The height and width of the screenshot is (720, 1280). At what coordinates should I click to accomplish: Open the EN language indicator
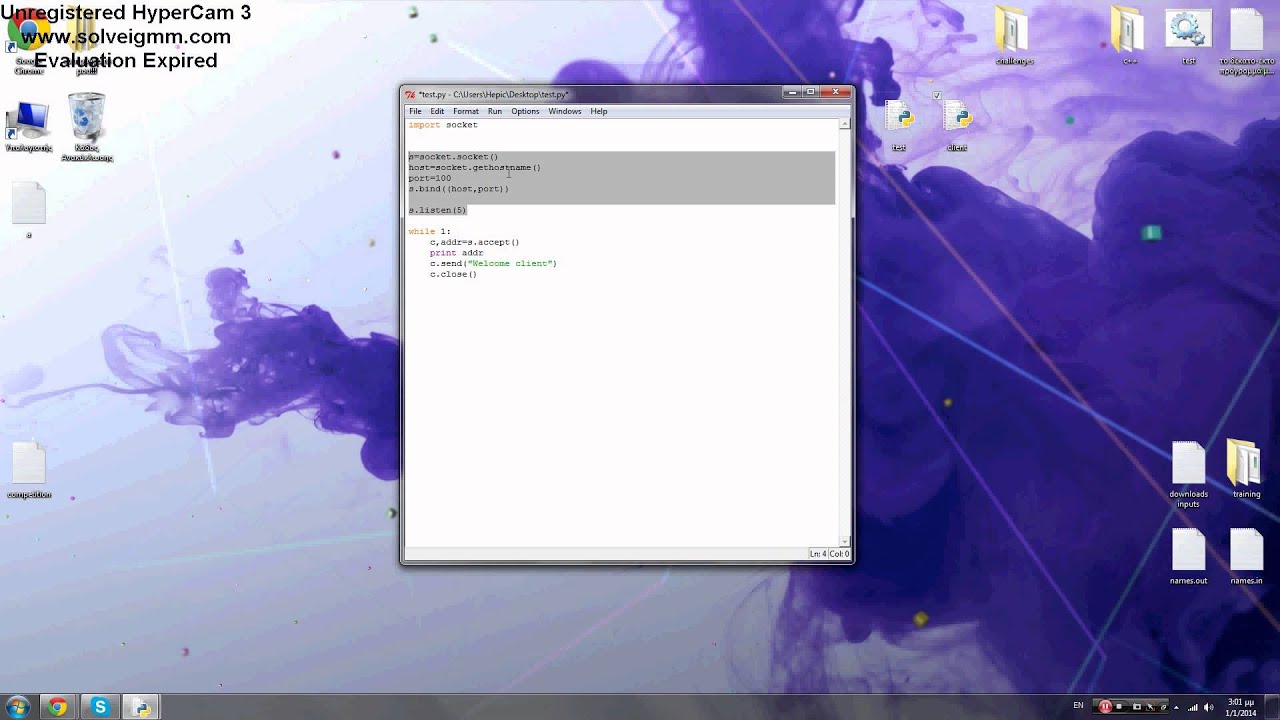pyautogui.click(x=1078, y=705)
